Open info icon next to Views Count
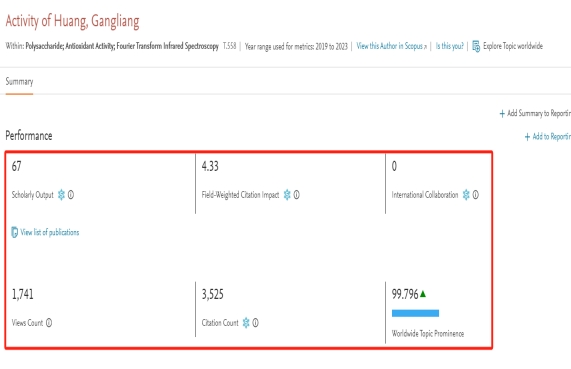The height and width of the screenshot is (369, 571). pos(49,323)
